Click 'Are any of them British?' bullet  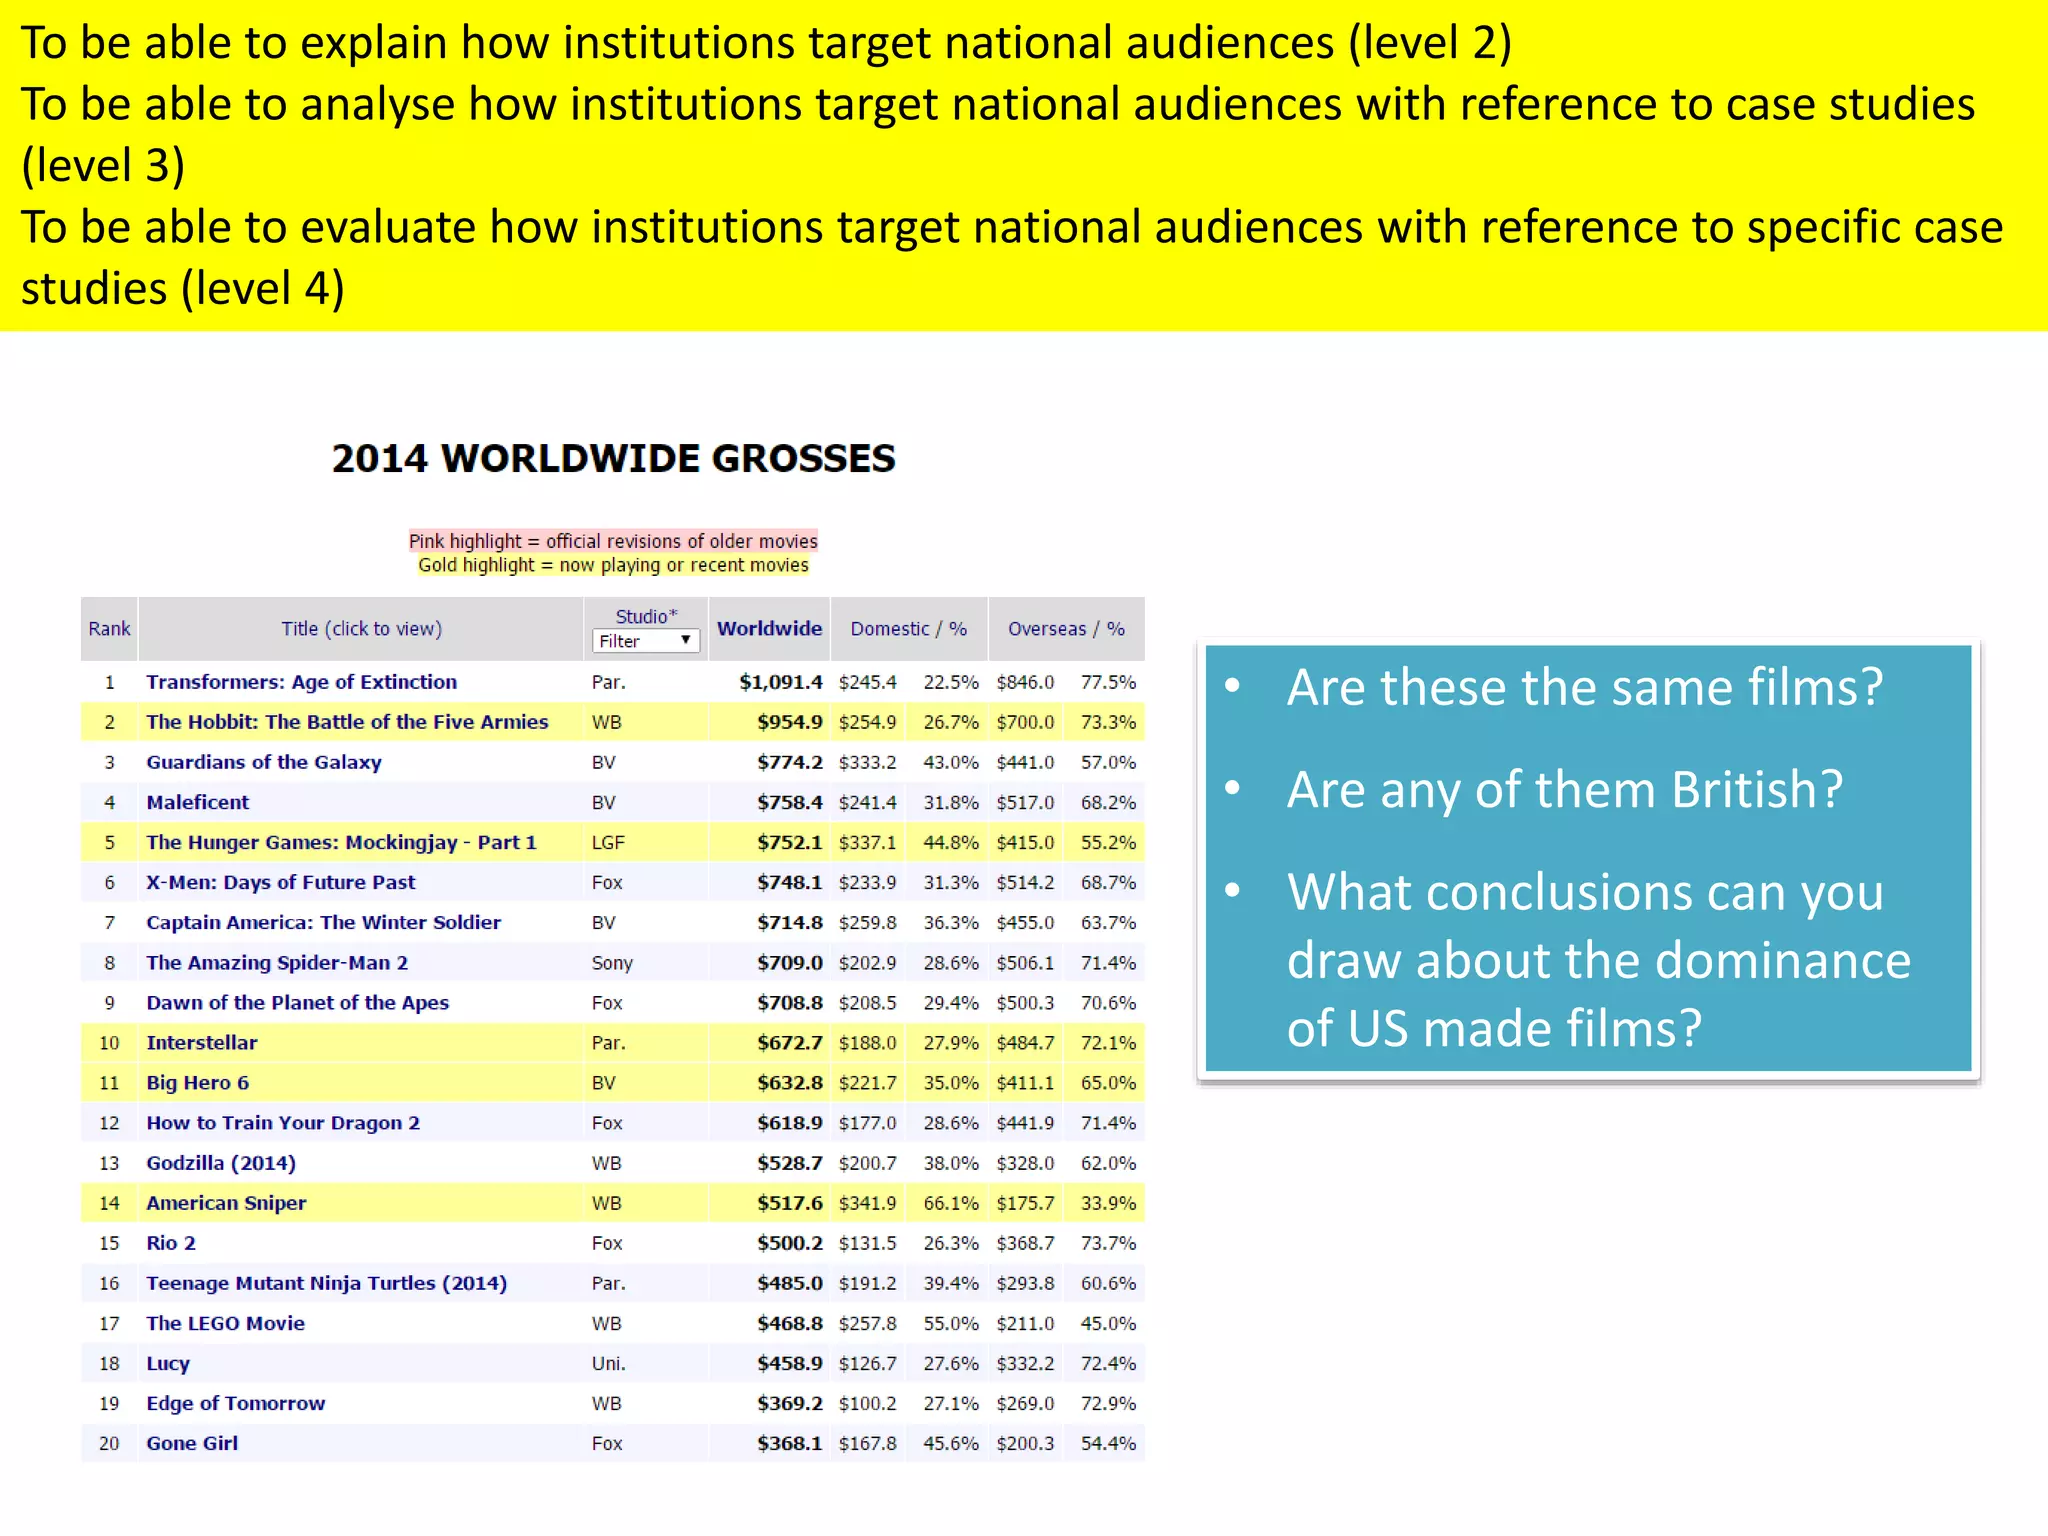[x=1565, y=790]
